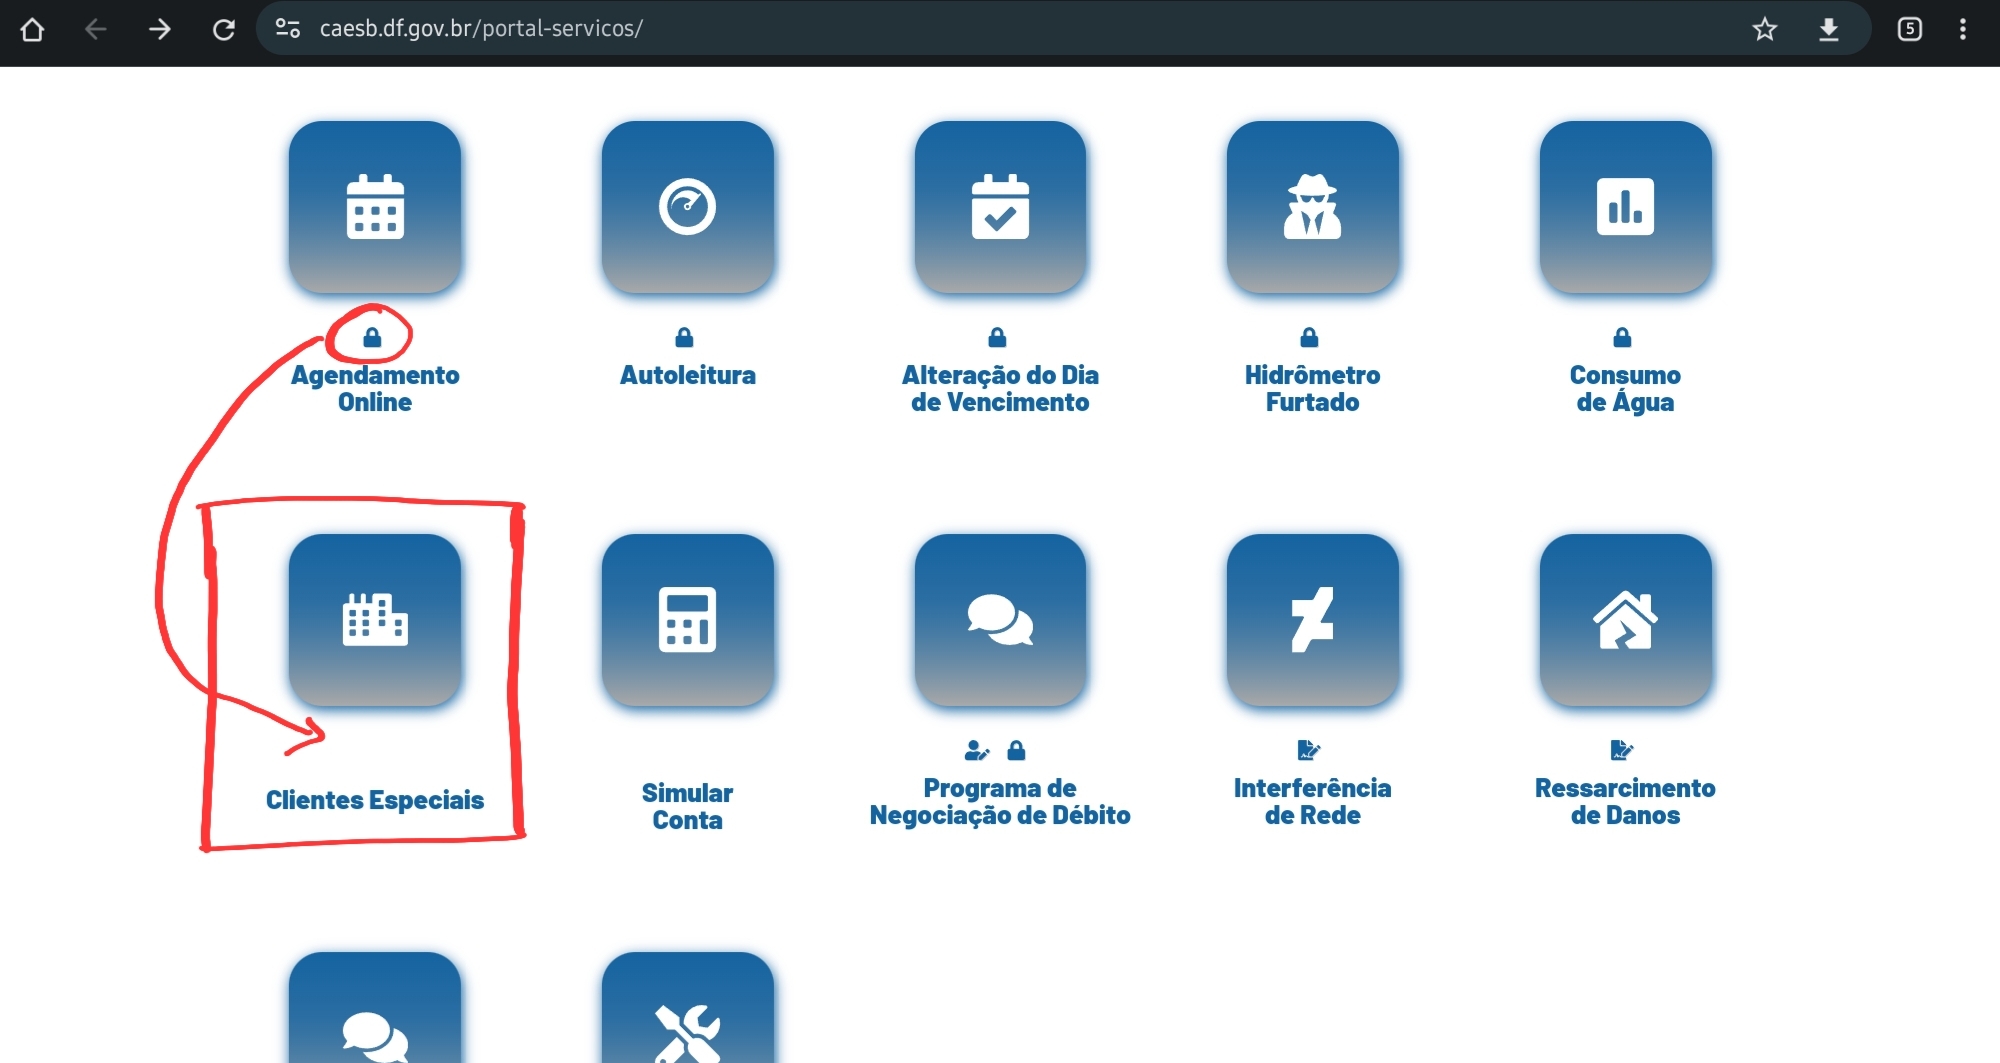Navigate back in the browser

click(x=96, y=29)
